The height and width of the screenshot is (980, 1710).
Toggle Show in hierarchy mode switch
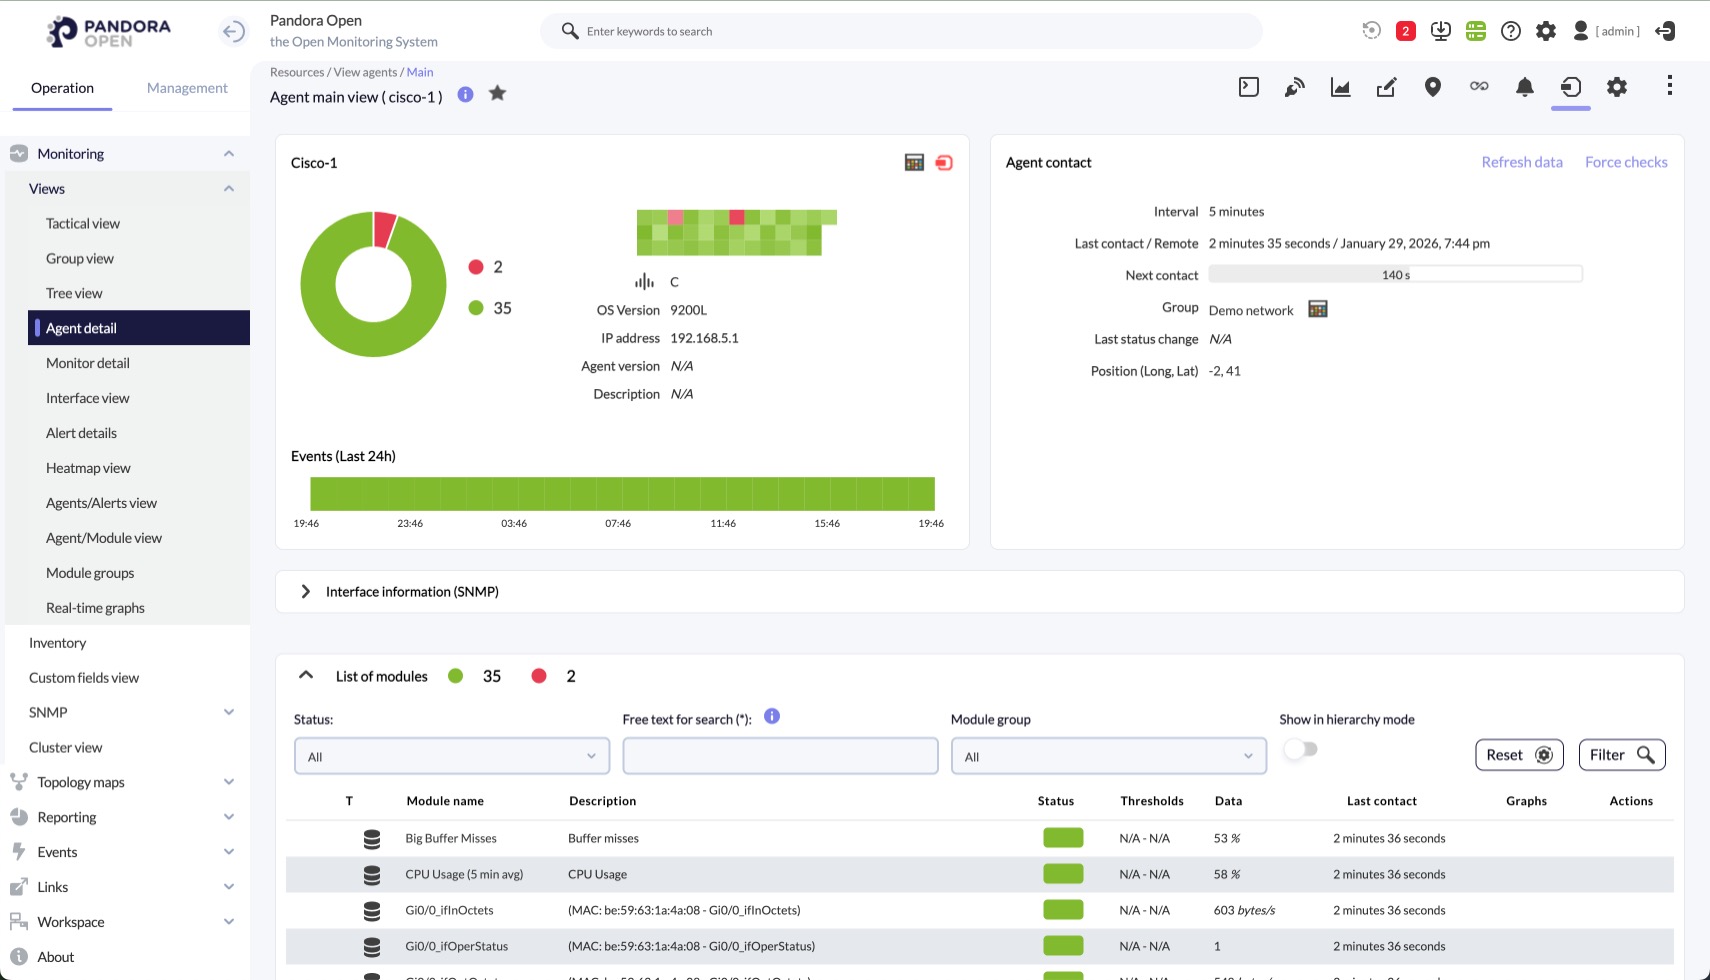pyautogui.click(x=1300, y=750)
